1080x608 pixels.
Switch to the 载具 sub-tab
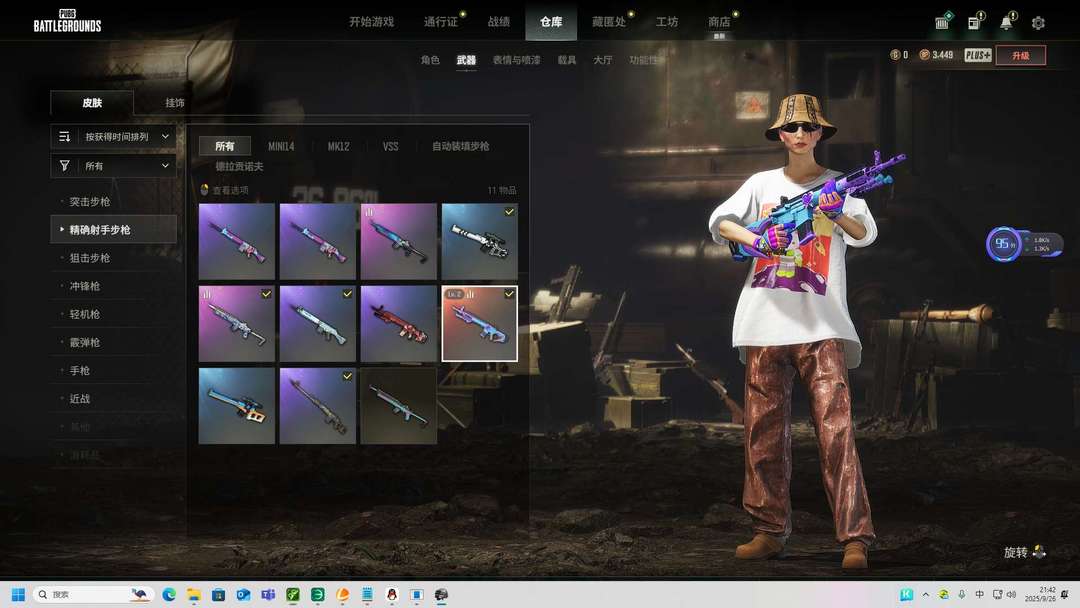click(x=567, y=60)
